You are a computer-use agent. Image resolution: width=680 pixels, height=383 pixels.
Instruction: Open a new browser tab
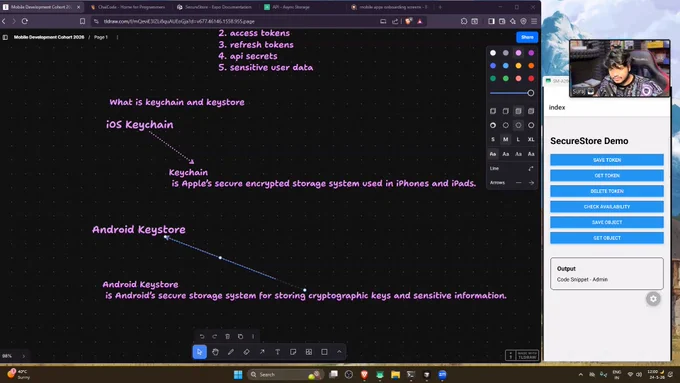[440, 7]
